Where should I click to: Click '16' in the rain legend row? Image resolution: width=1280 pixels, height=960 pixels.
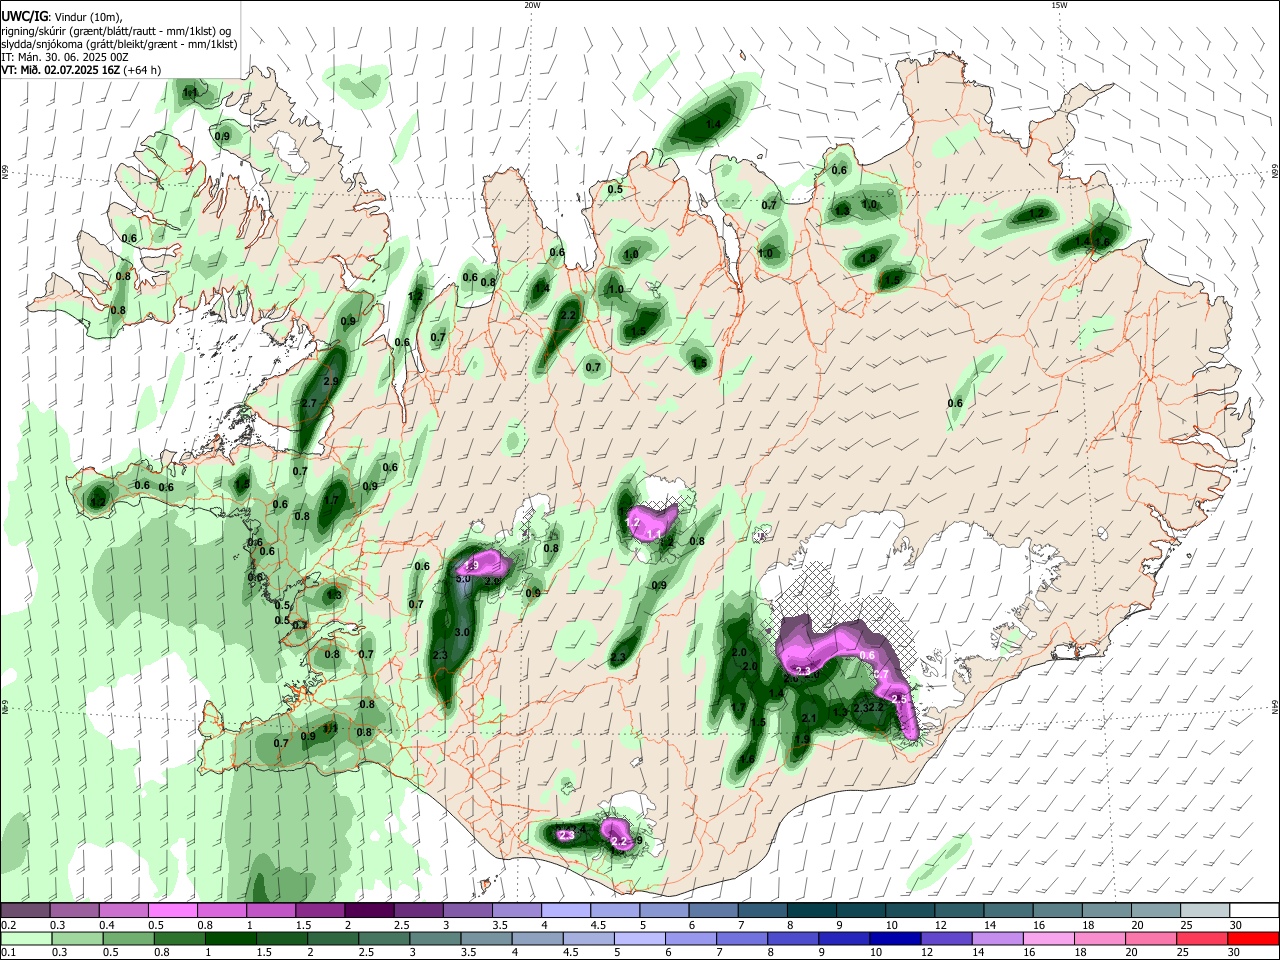pyautogui.click(x=1030, y=953)
